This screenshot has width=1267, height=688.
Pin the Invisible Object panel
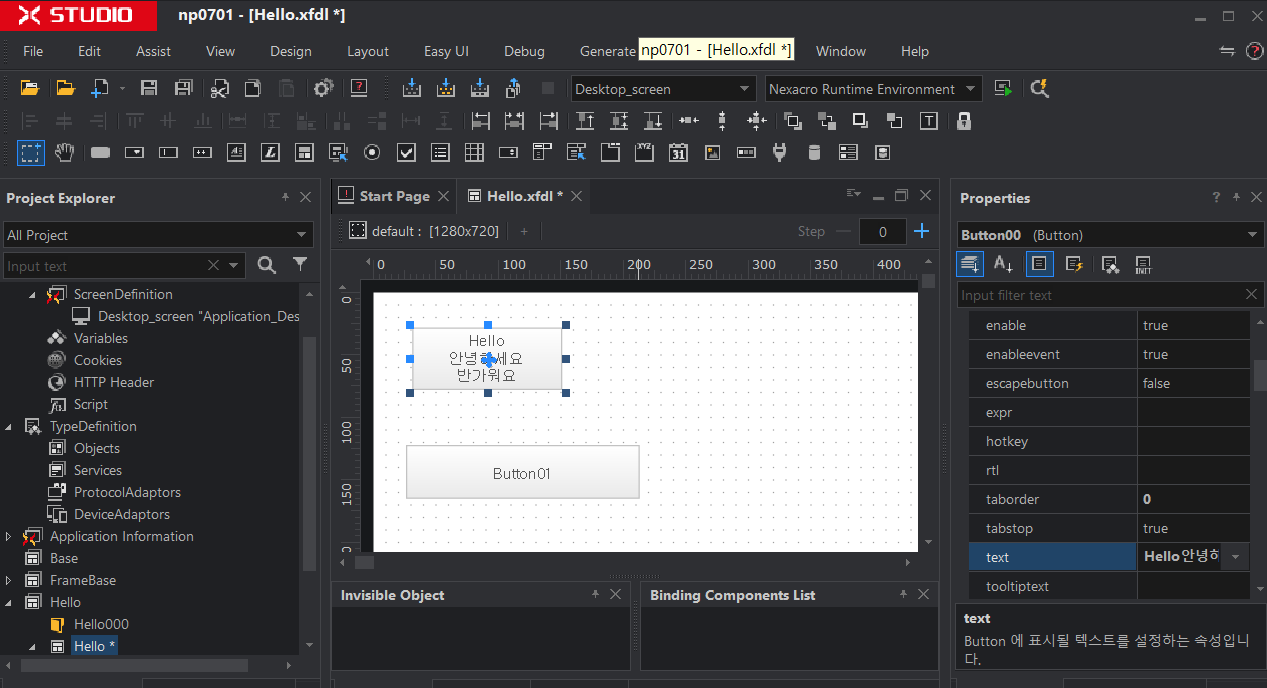pos(595,594)
